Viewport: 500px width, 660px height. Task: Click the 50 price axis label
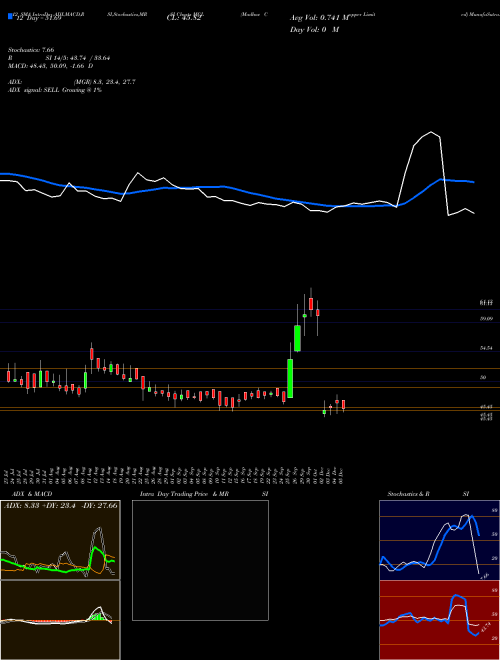483,377
